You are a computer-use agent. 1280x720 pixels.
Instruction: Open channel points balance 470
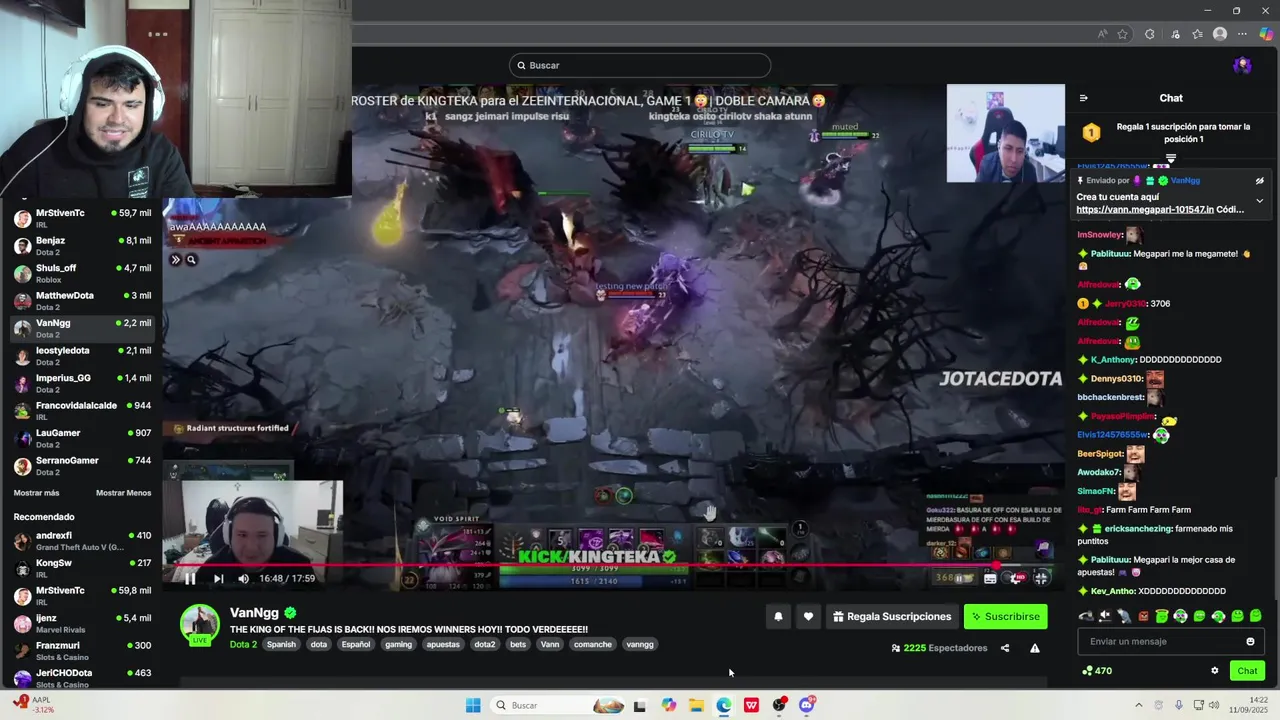click(1097, 671)
